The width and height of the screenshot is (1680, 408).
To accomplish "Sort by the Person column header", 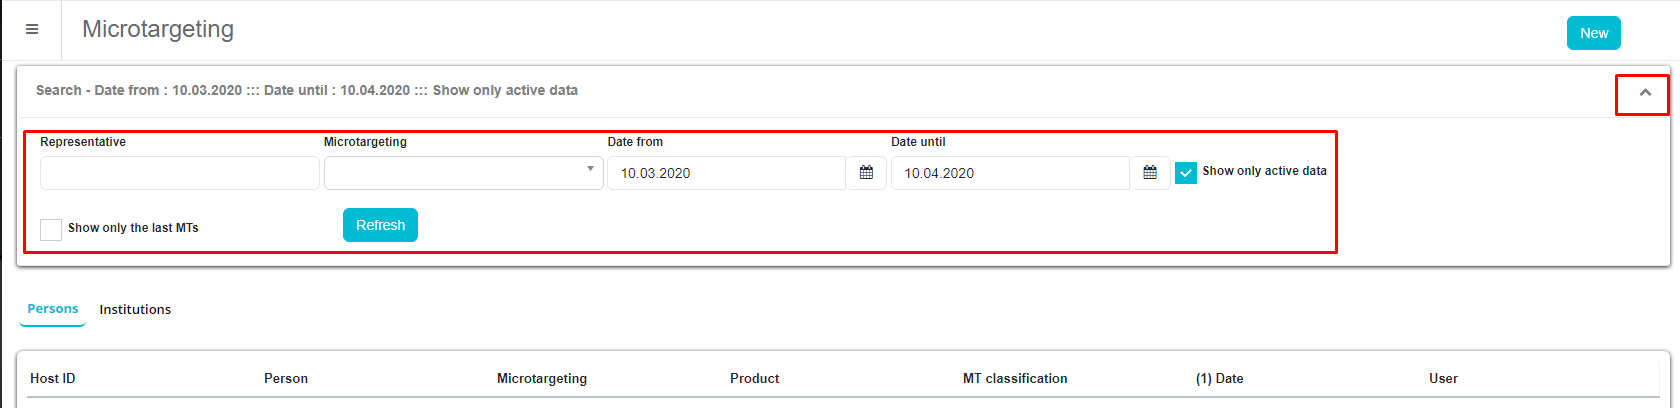I will [x=286, y=379].
